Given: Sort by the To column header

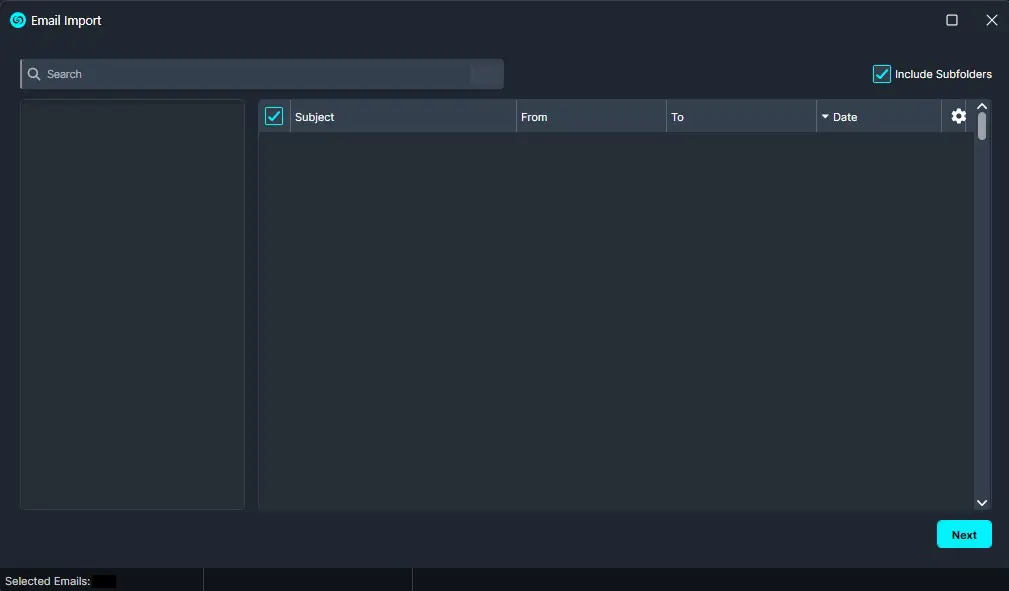Looking at the screenshot, I should click(741, 117).
